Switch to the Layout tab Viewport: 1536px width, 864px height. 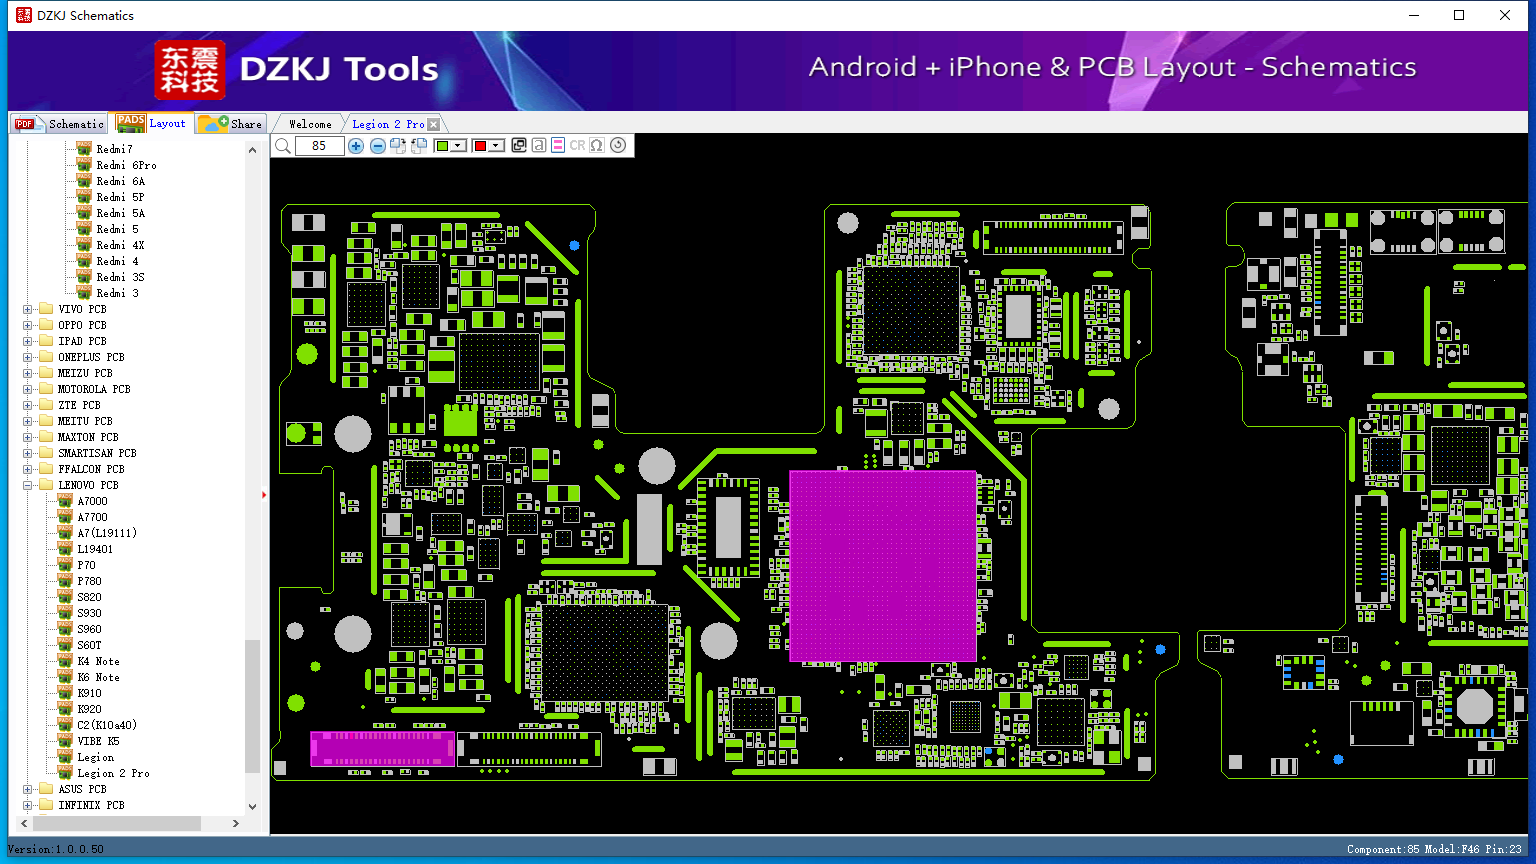pos(152,123)
